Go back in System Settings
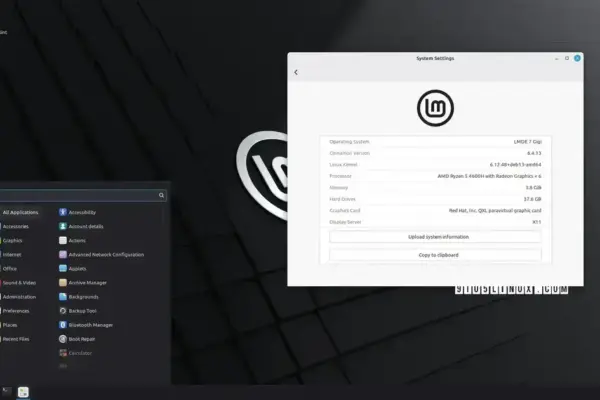This screenshot has height=400, width=600. (x=296, y=72)
